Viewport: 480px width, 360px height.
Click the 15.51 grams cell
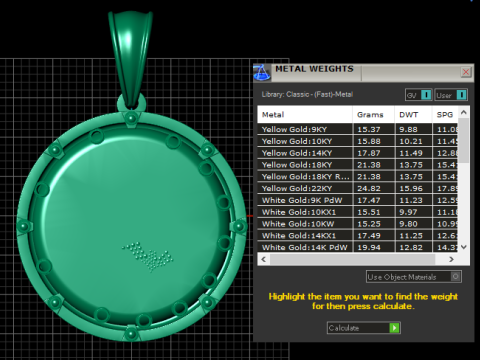coord(374,212)
